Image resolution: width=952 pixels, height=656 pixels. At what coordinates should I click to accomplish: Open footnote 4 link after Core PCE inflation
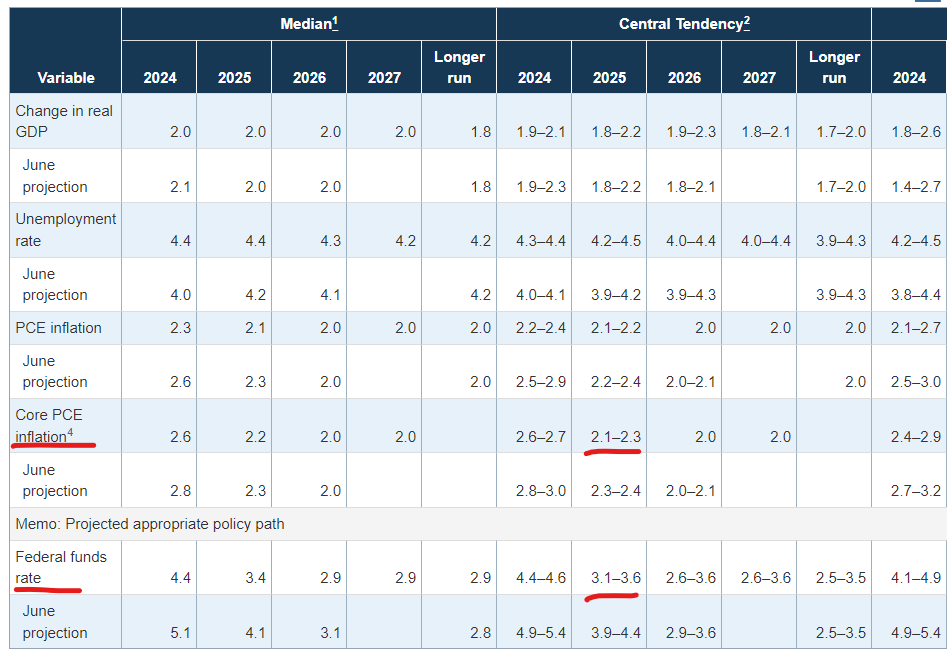(70, 432)
